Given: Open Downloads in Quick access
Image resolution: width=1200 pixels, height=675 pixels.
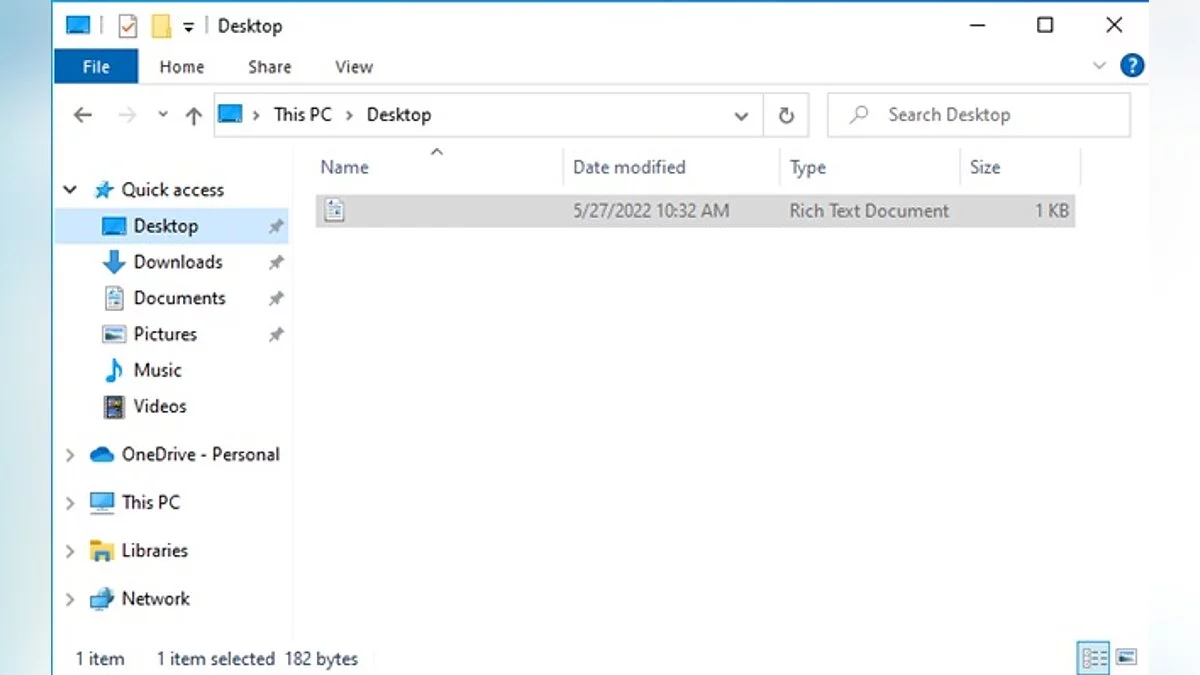Looking at the screenshot, I should (177, 262).
